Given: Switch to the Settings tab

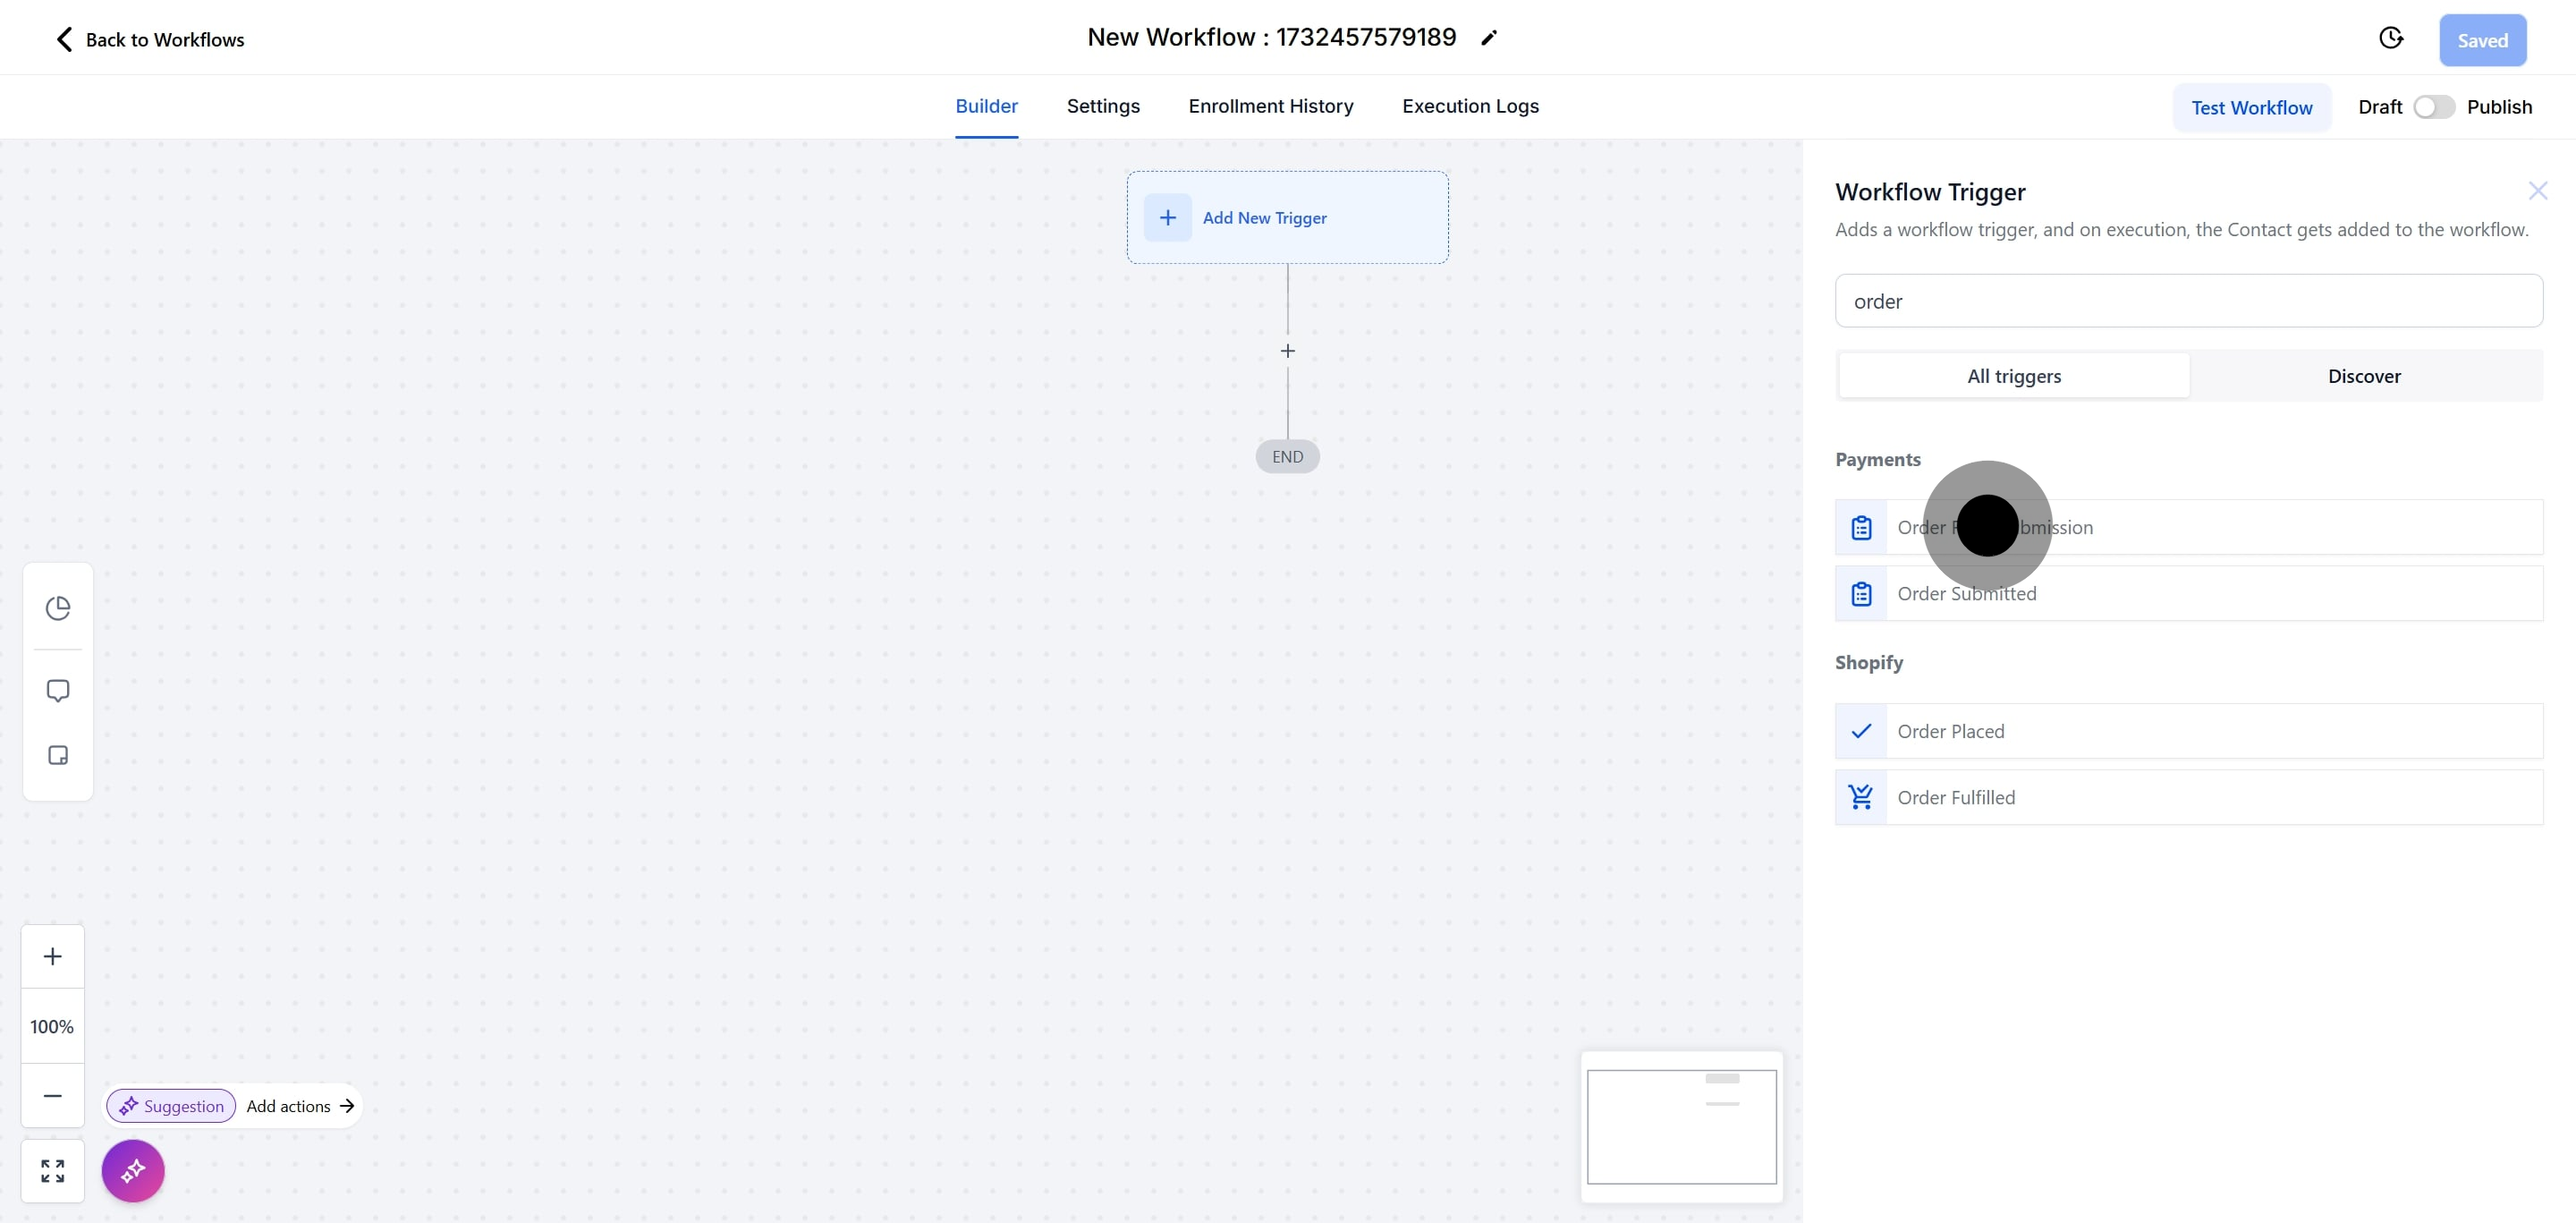Looking at the screenshot, I should click(x=1103, y=106).
